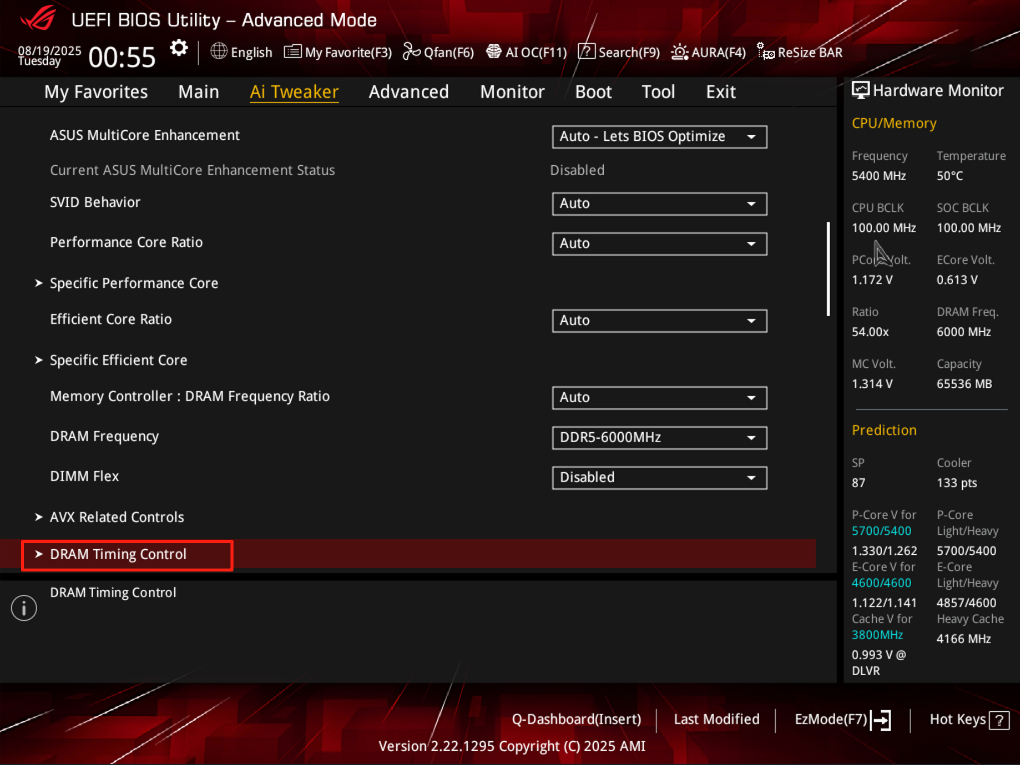Click the 50°C temperature value
The width and height of the screenshot is (1020, 765).
click(x=950, y=176)
